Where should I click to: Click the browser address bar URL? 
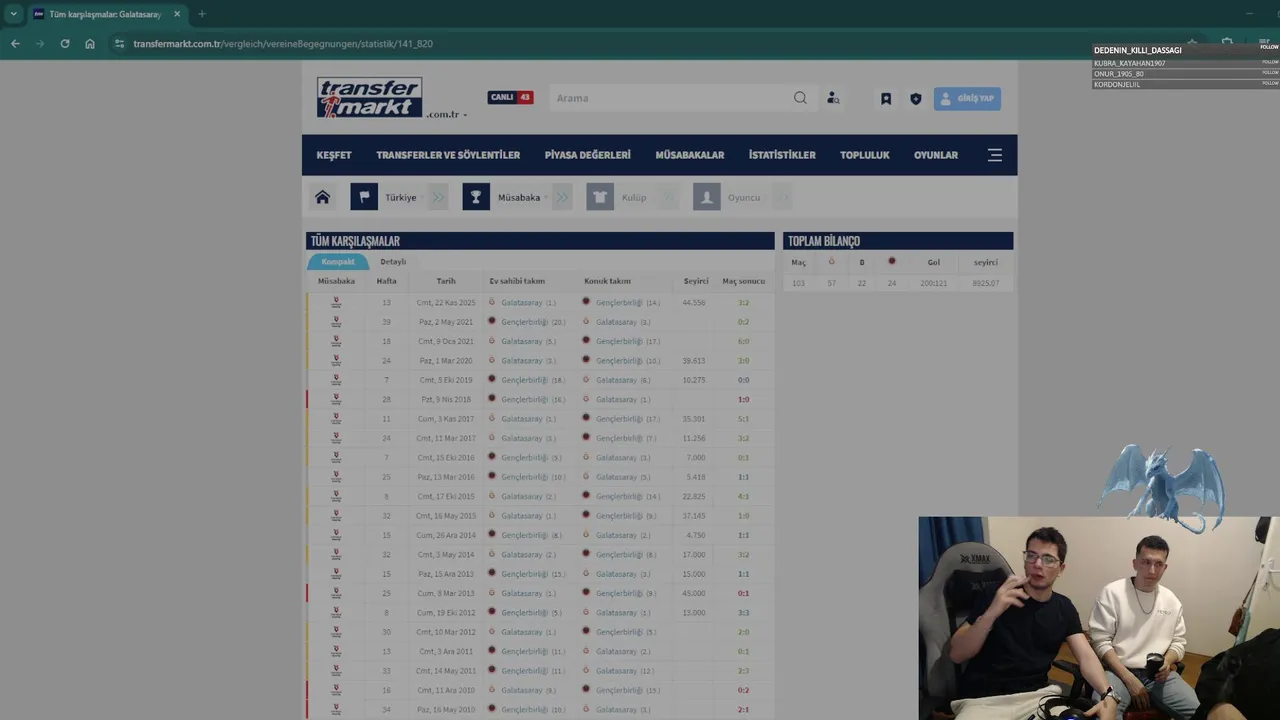point(283,44)
